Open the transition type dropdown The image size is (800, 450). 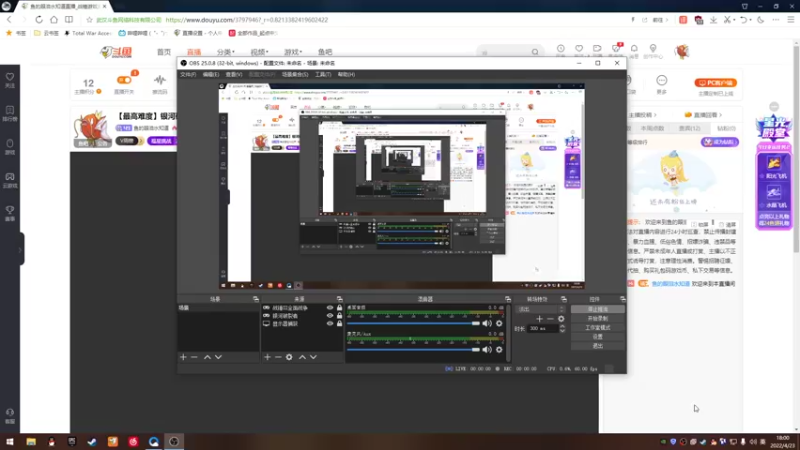point(541,309)
